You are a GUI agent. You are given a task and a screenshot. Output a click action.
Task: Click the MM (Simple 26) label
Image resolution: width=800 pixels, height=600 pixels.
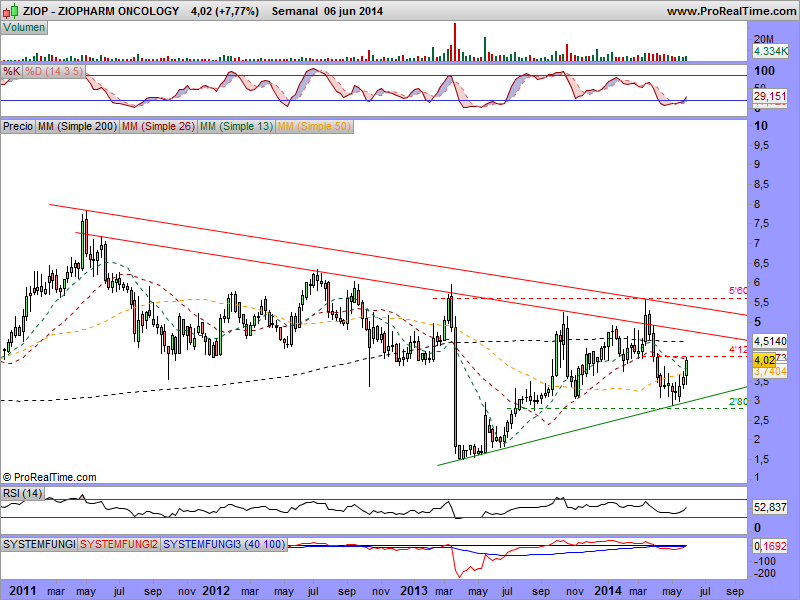pyautogui.click(x=158, y=127)
